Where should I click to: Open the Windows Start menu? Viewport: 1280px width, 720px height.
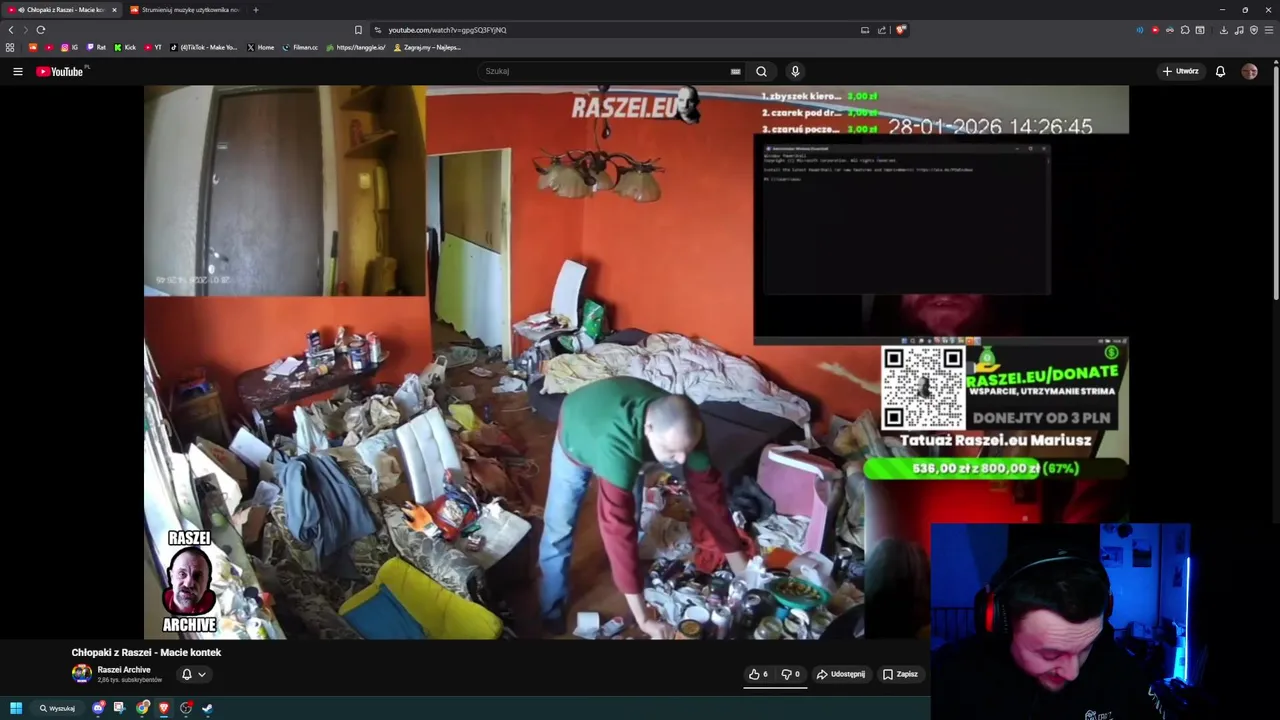pos(16,708)
